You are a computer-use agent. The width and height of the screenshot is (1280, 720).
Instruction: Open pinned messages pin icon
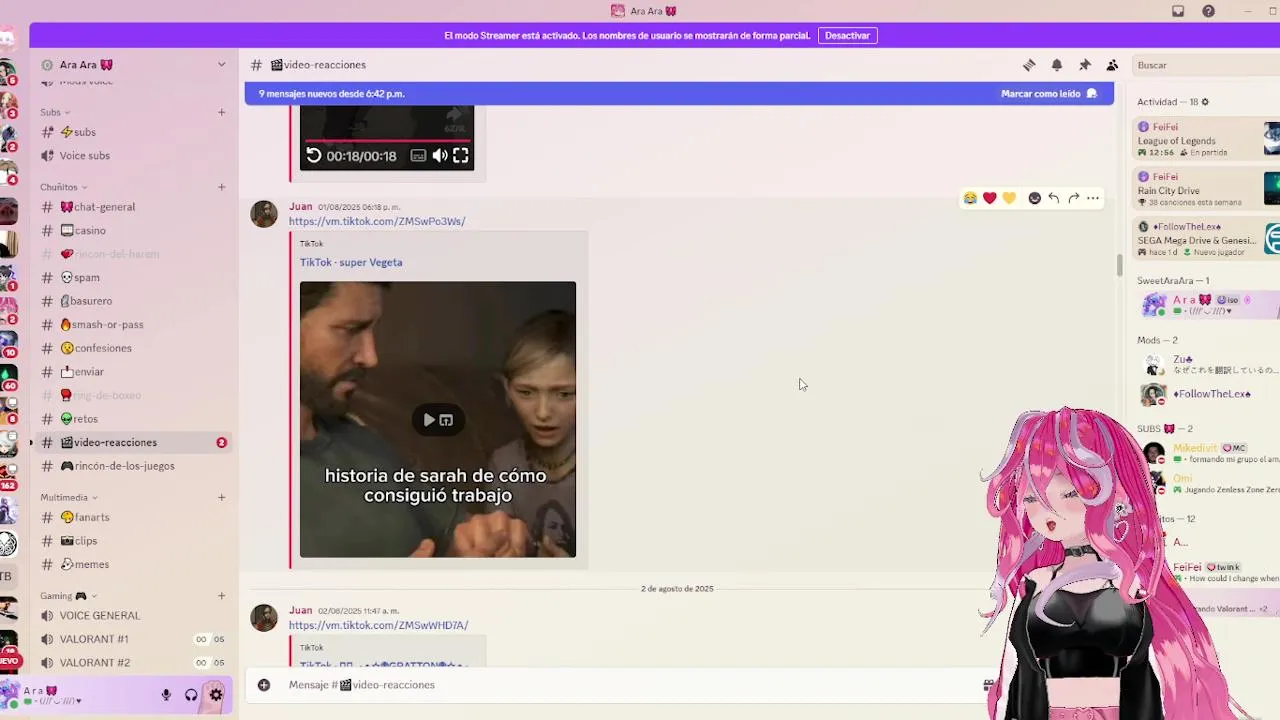pos(1085,65)
